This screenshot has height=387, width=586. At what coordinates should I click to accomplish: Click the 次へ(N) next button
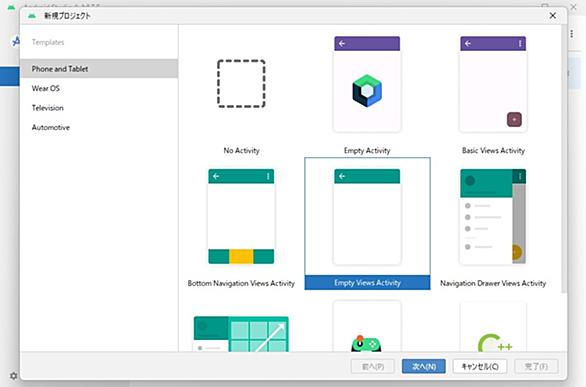tap(423, 366)
